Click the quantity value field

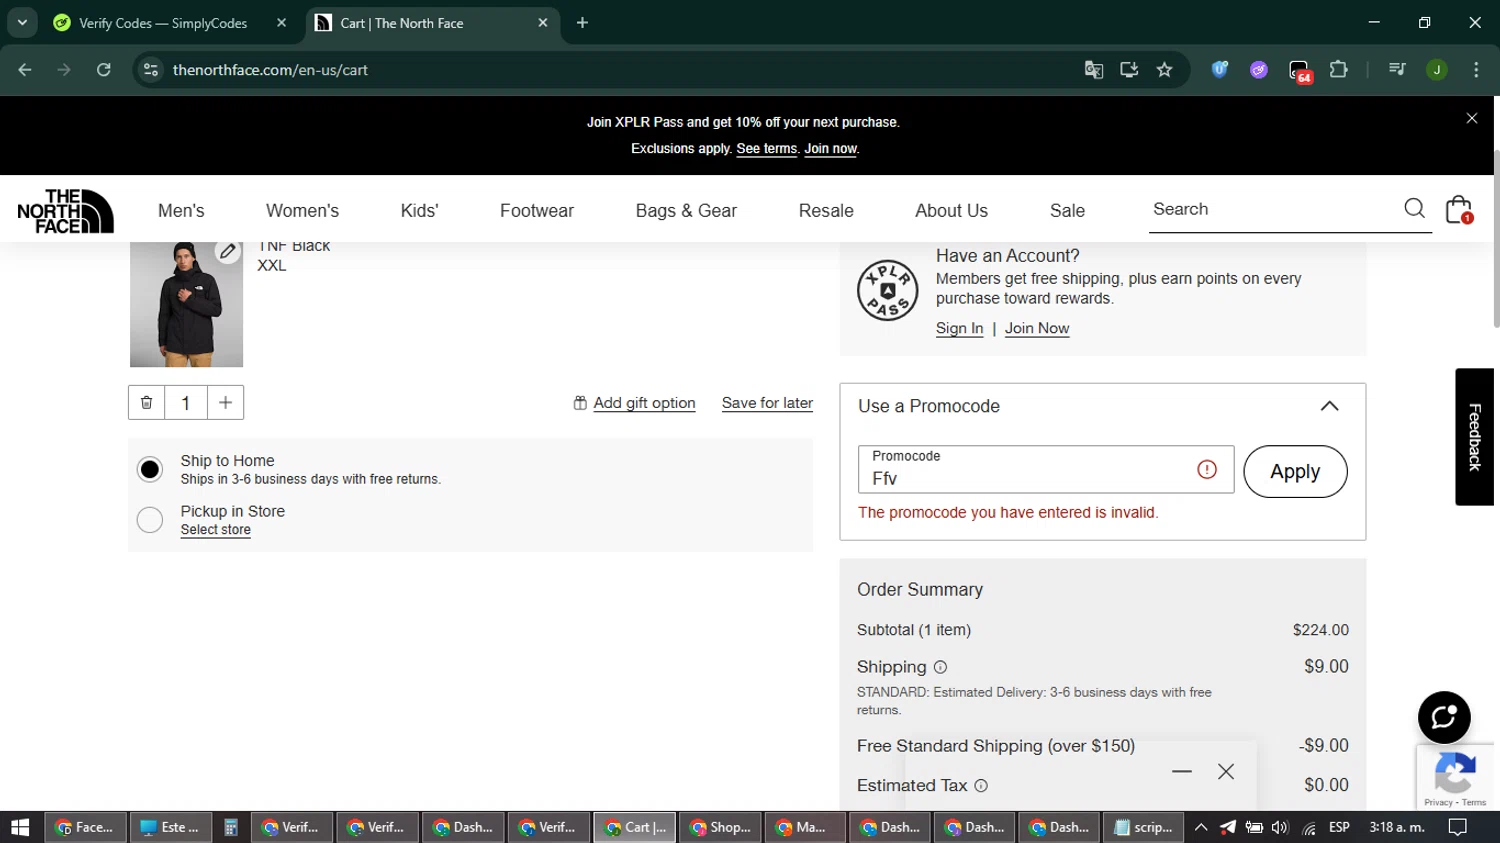(186, 403)
